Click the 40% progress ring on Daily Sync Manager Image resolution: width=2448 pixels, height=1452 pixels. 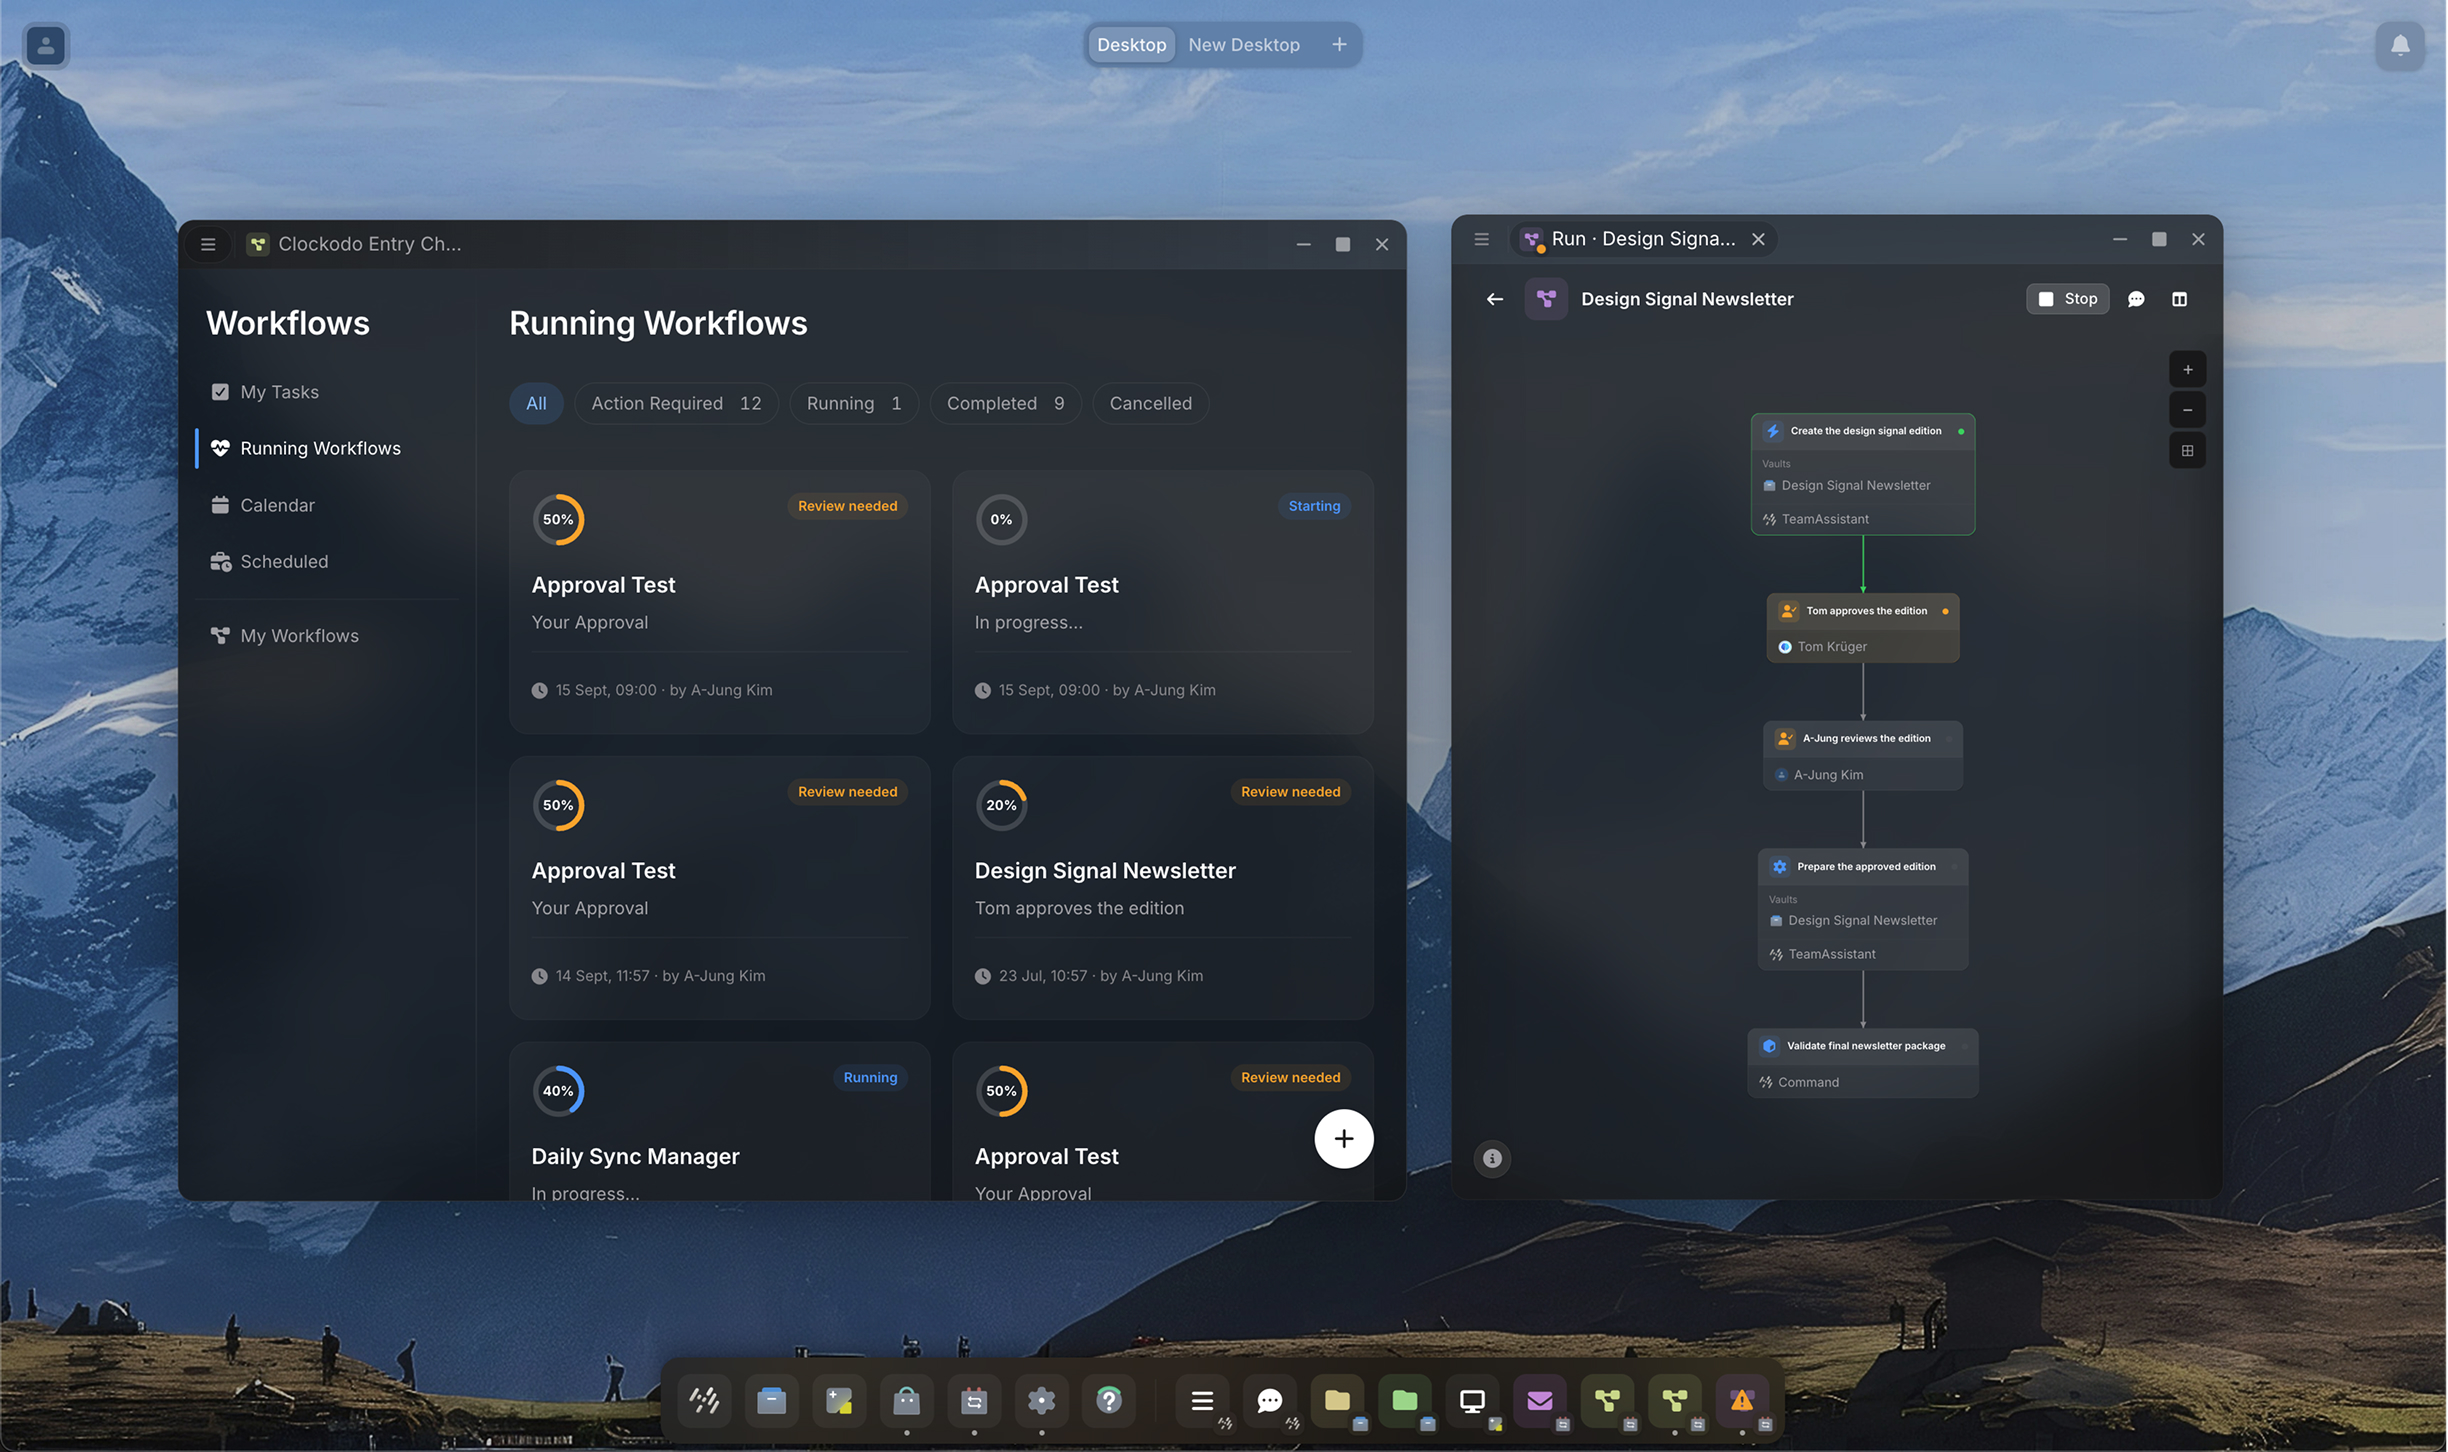(558, 1091)
